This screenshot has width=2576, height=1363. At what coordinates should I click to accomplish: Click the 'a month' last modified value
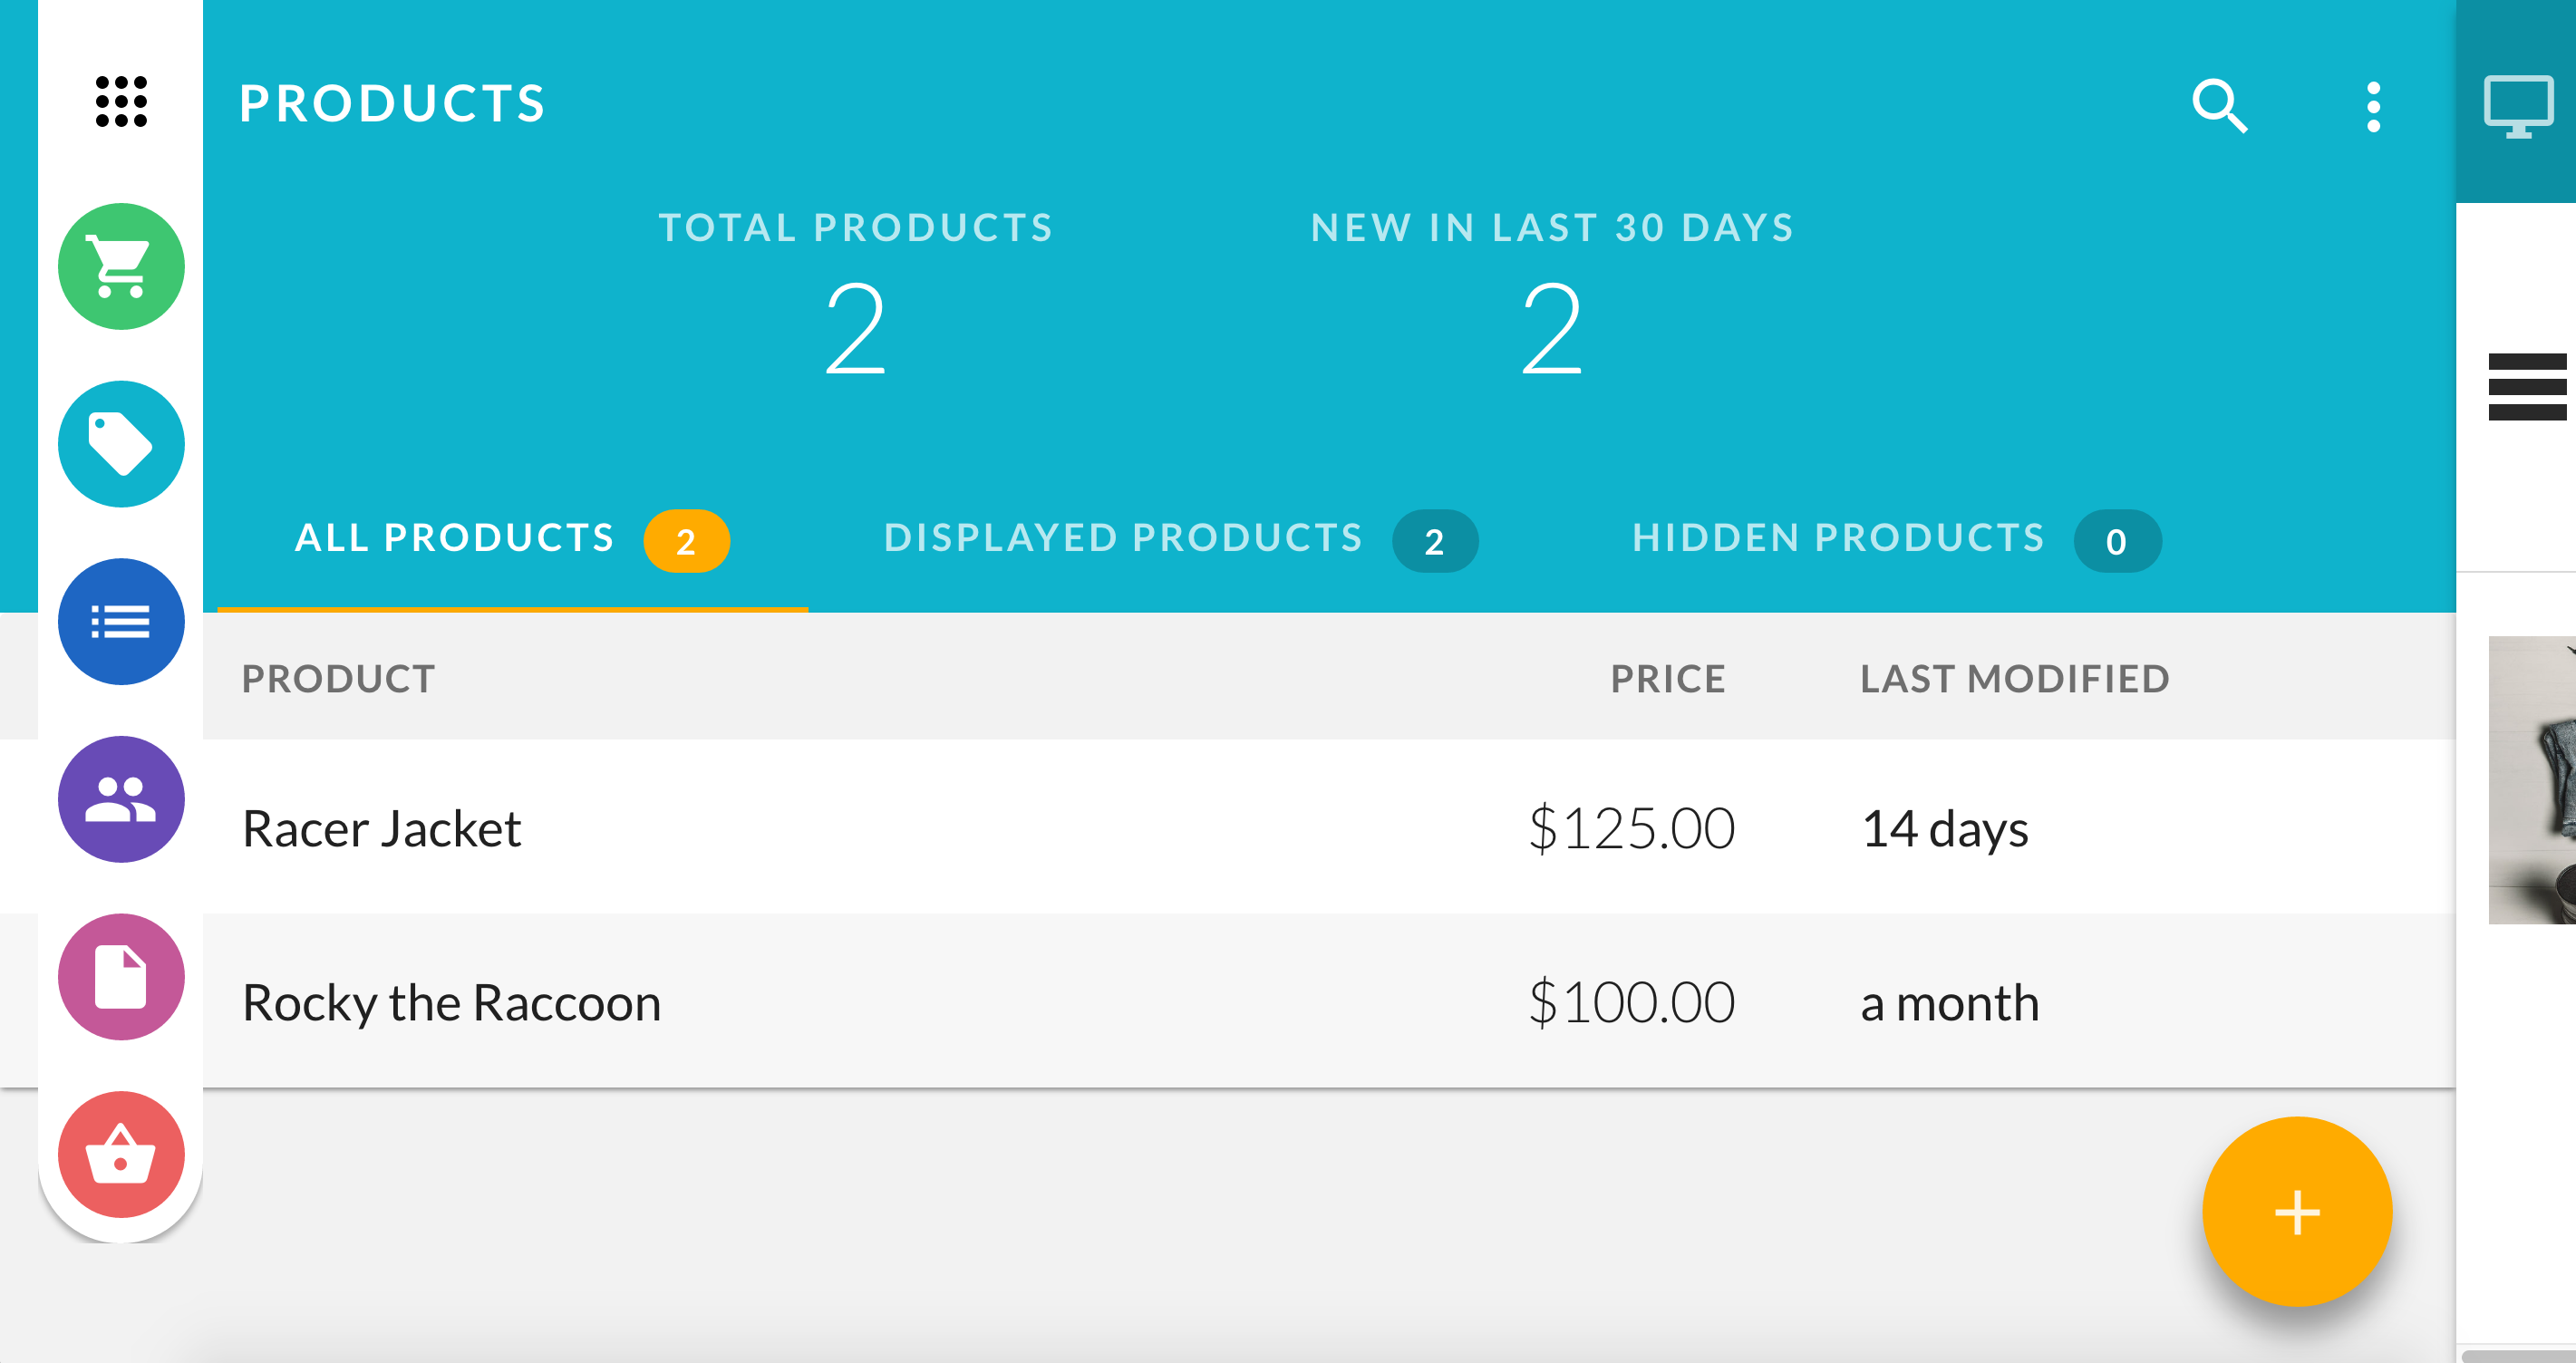[x=1950, y=1004]
